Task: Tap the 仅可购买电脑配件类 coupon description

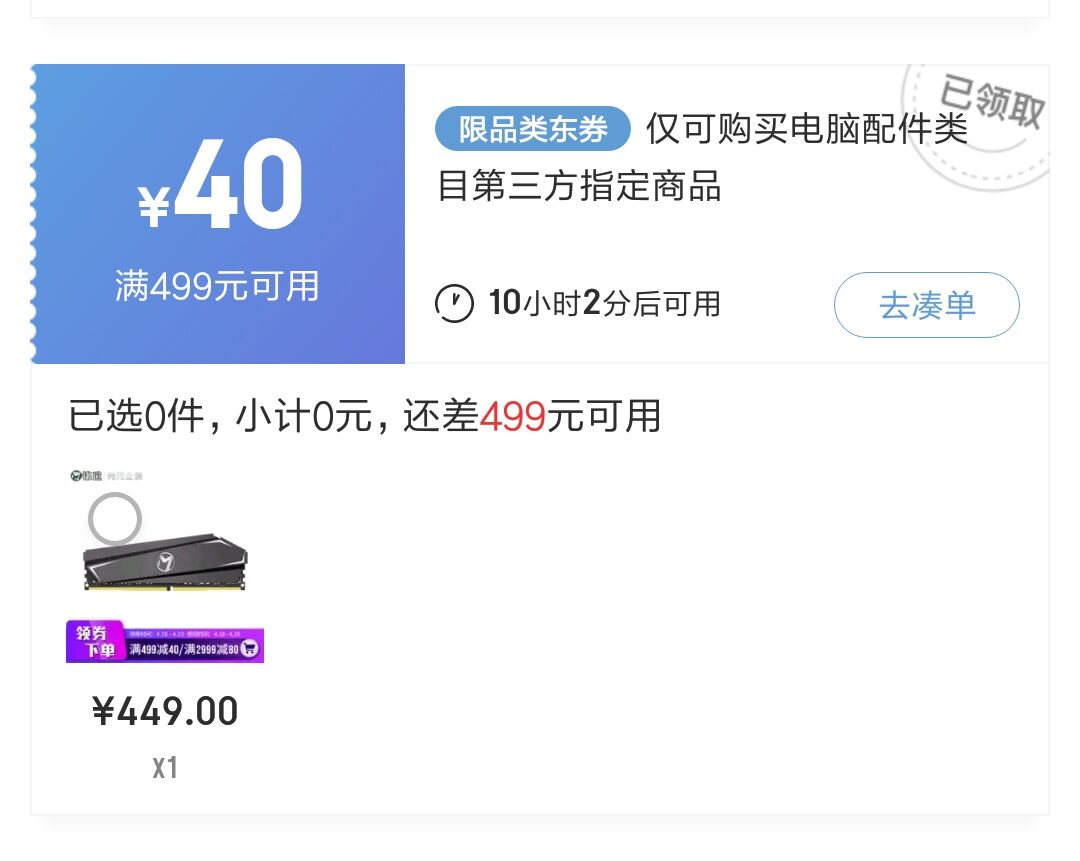Action: point(807,129)
